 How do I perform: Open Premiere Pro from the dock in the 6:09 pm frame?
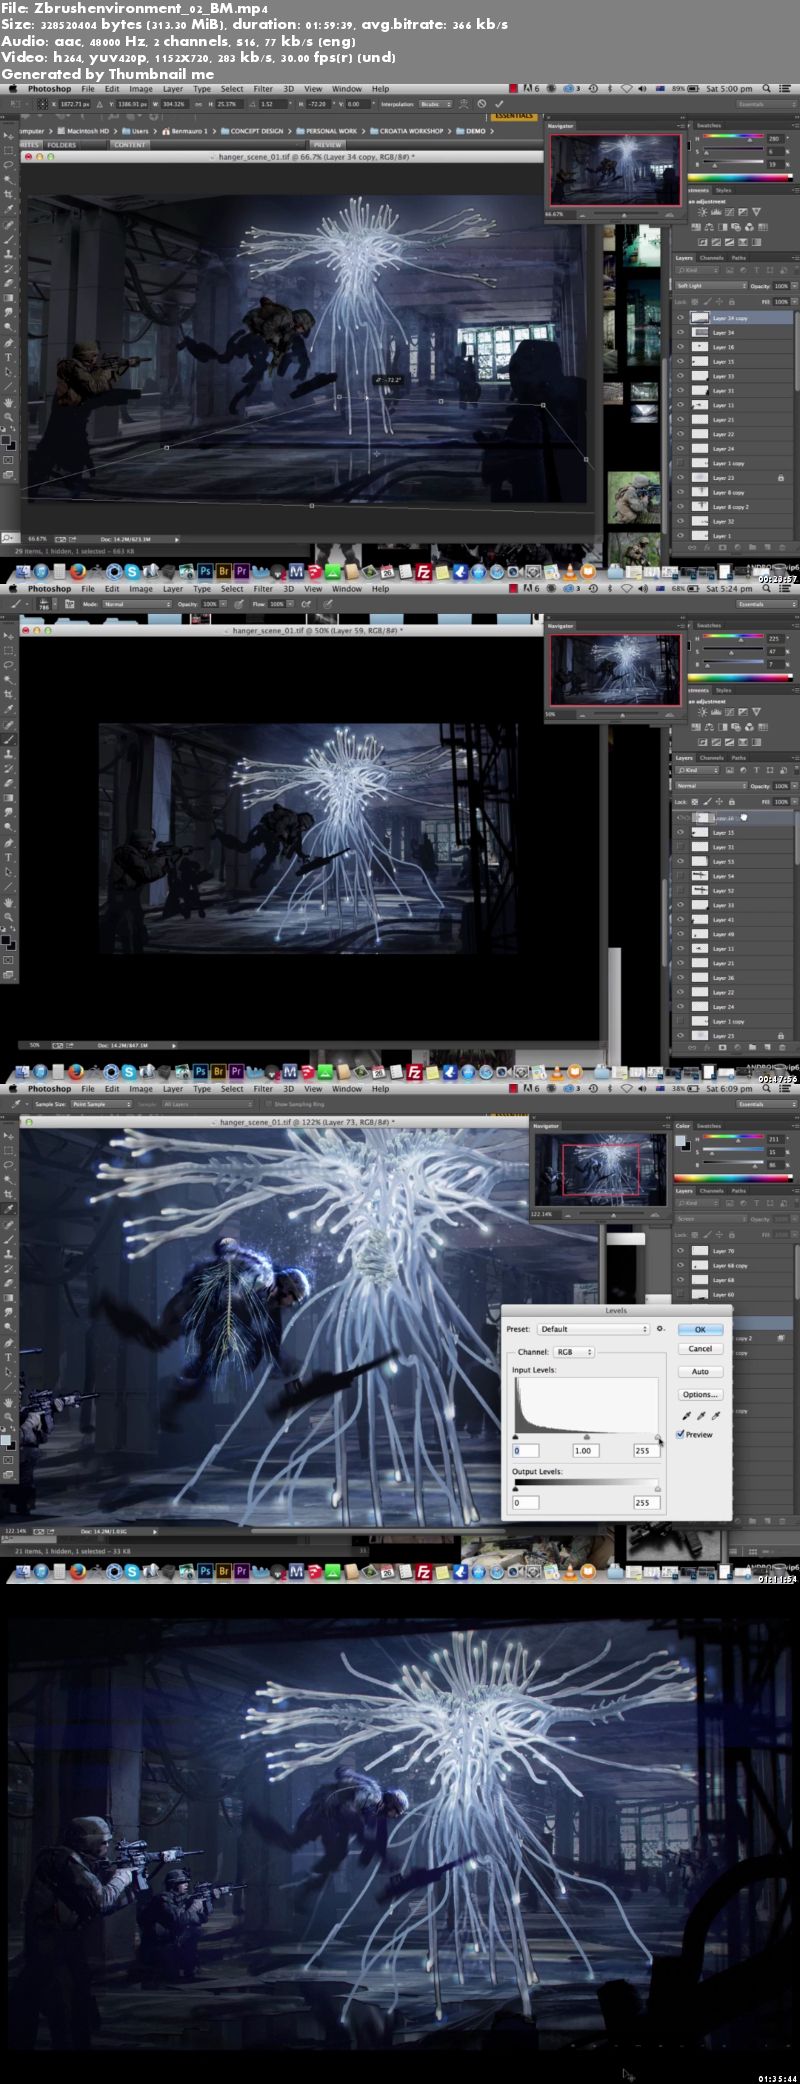click(241, 1571)
